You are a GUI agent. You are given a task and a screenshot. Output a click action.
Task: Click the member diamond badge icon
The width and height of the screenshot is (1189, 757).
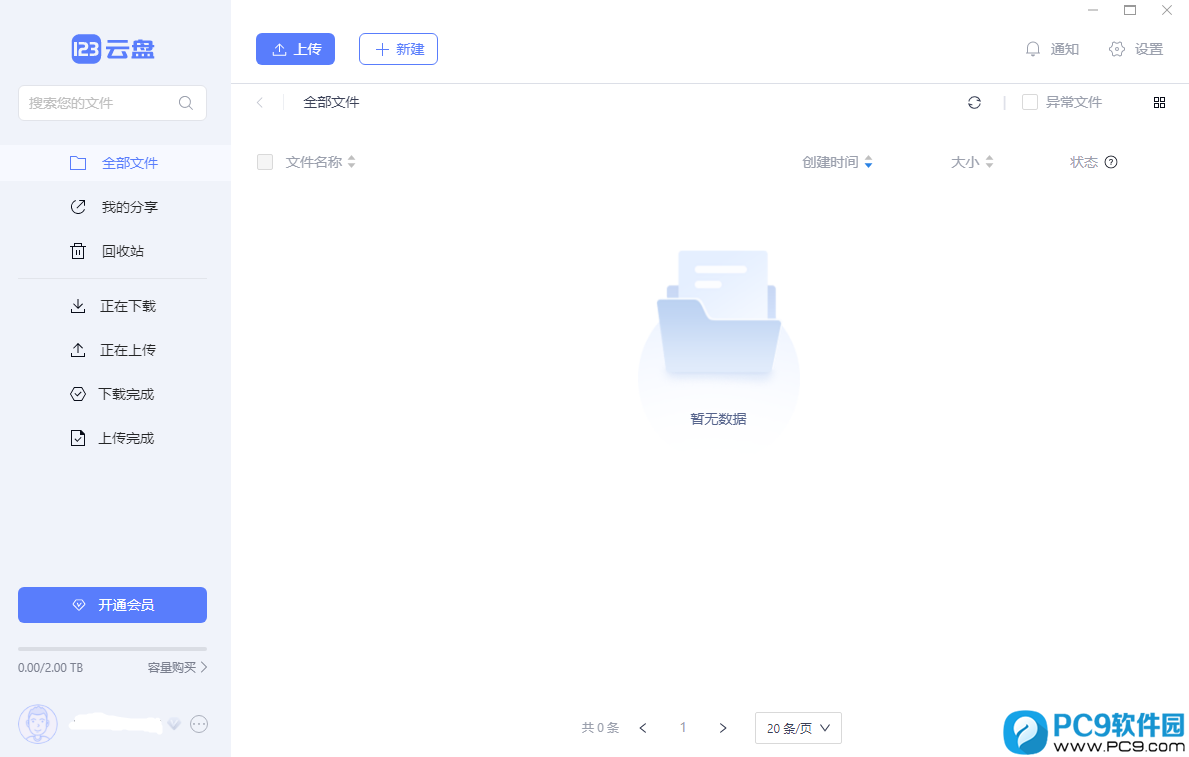pyautogui.click(x=174, y=724)
